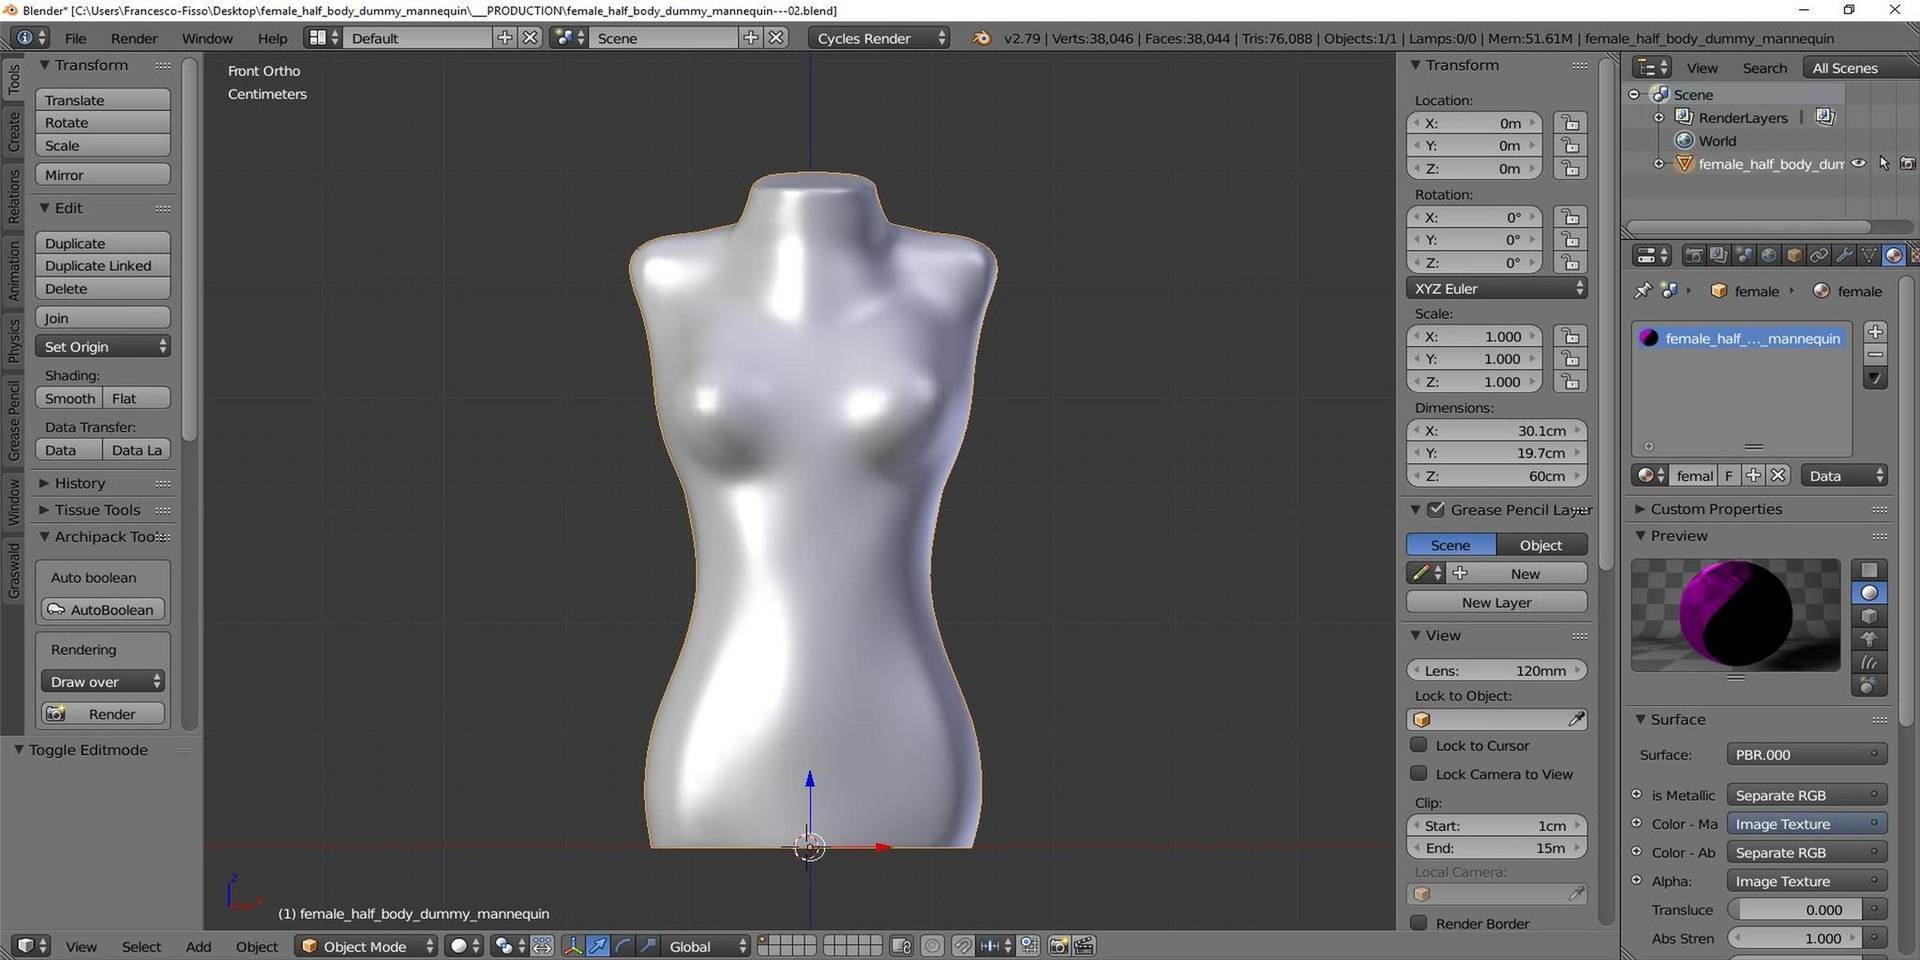
Task: Open the Render Layers properties tab
Action: point(1718,256)
